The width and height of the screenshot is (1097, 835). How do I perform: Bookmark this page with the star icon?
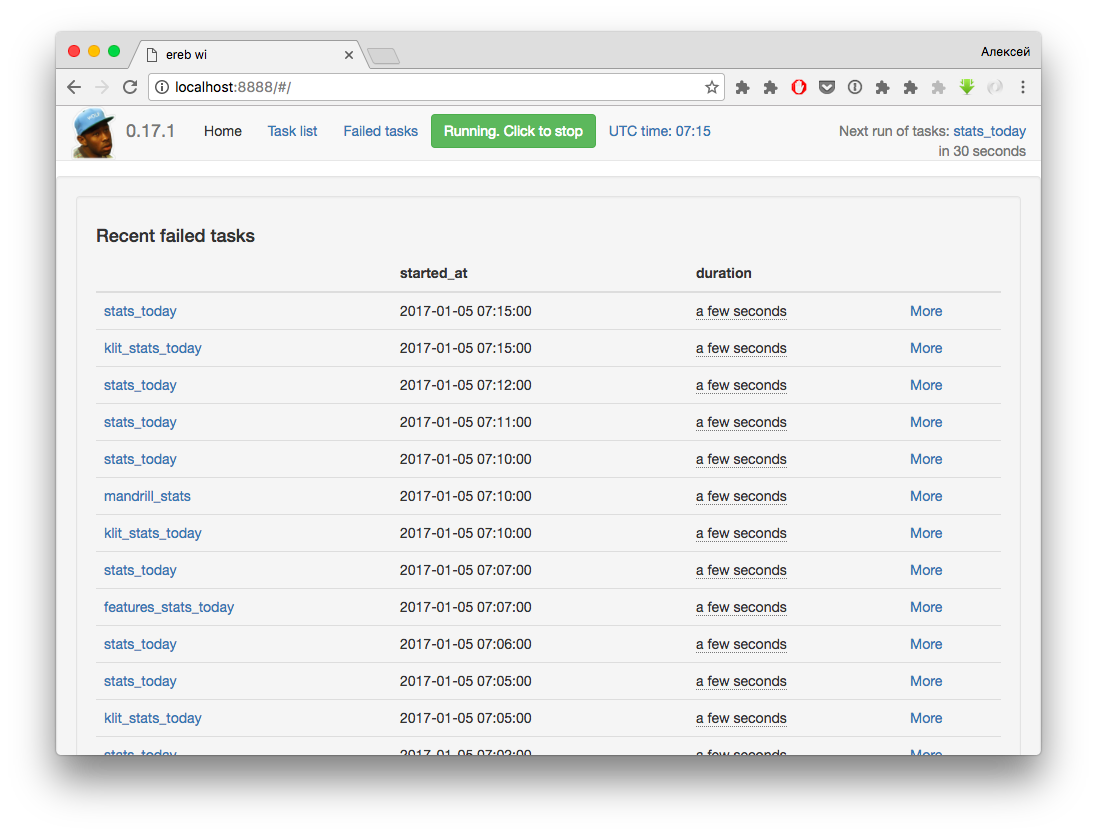click(711, 87)
